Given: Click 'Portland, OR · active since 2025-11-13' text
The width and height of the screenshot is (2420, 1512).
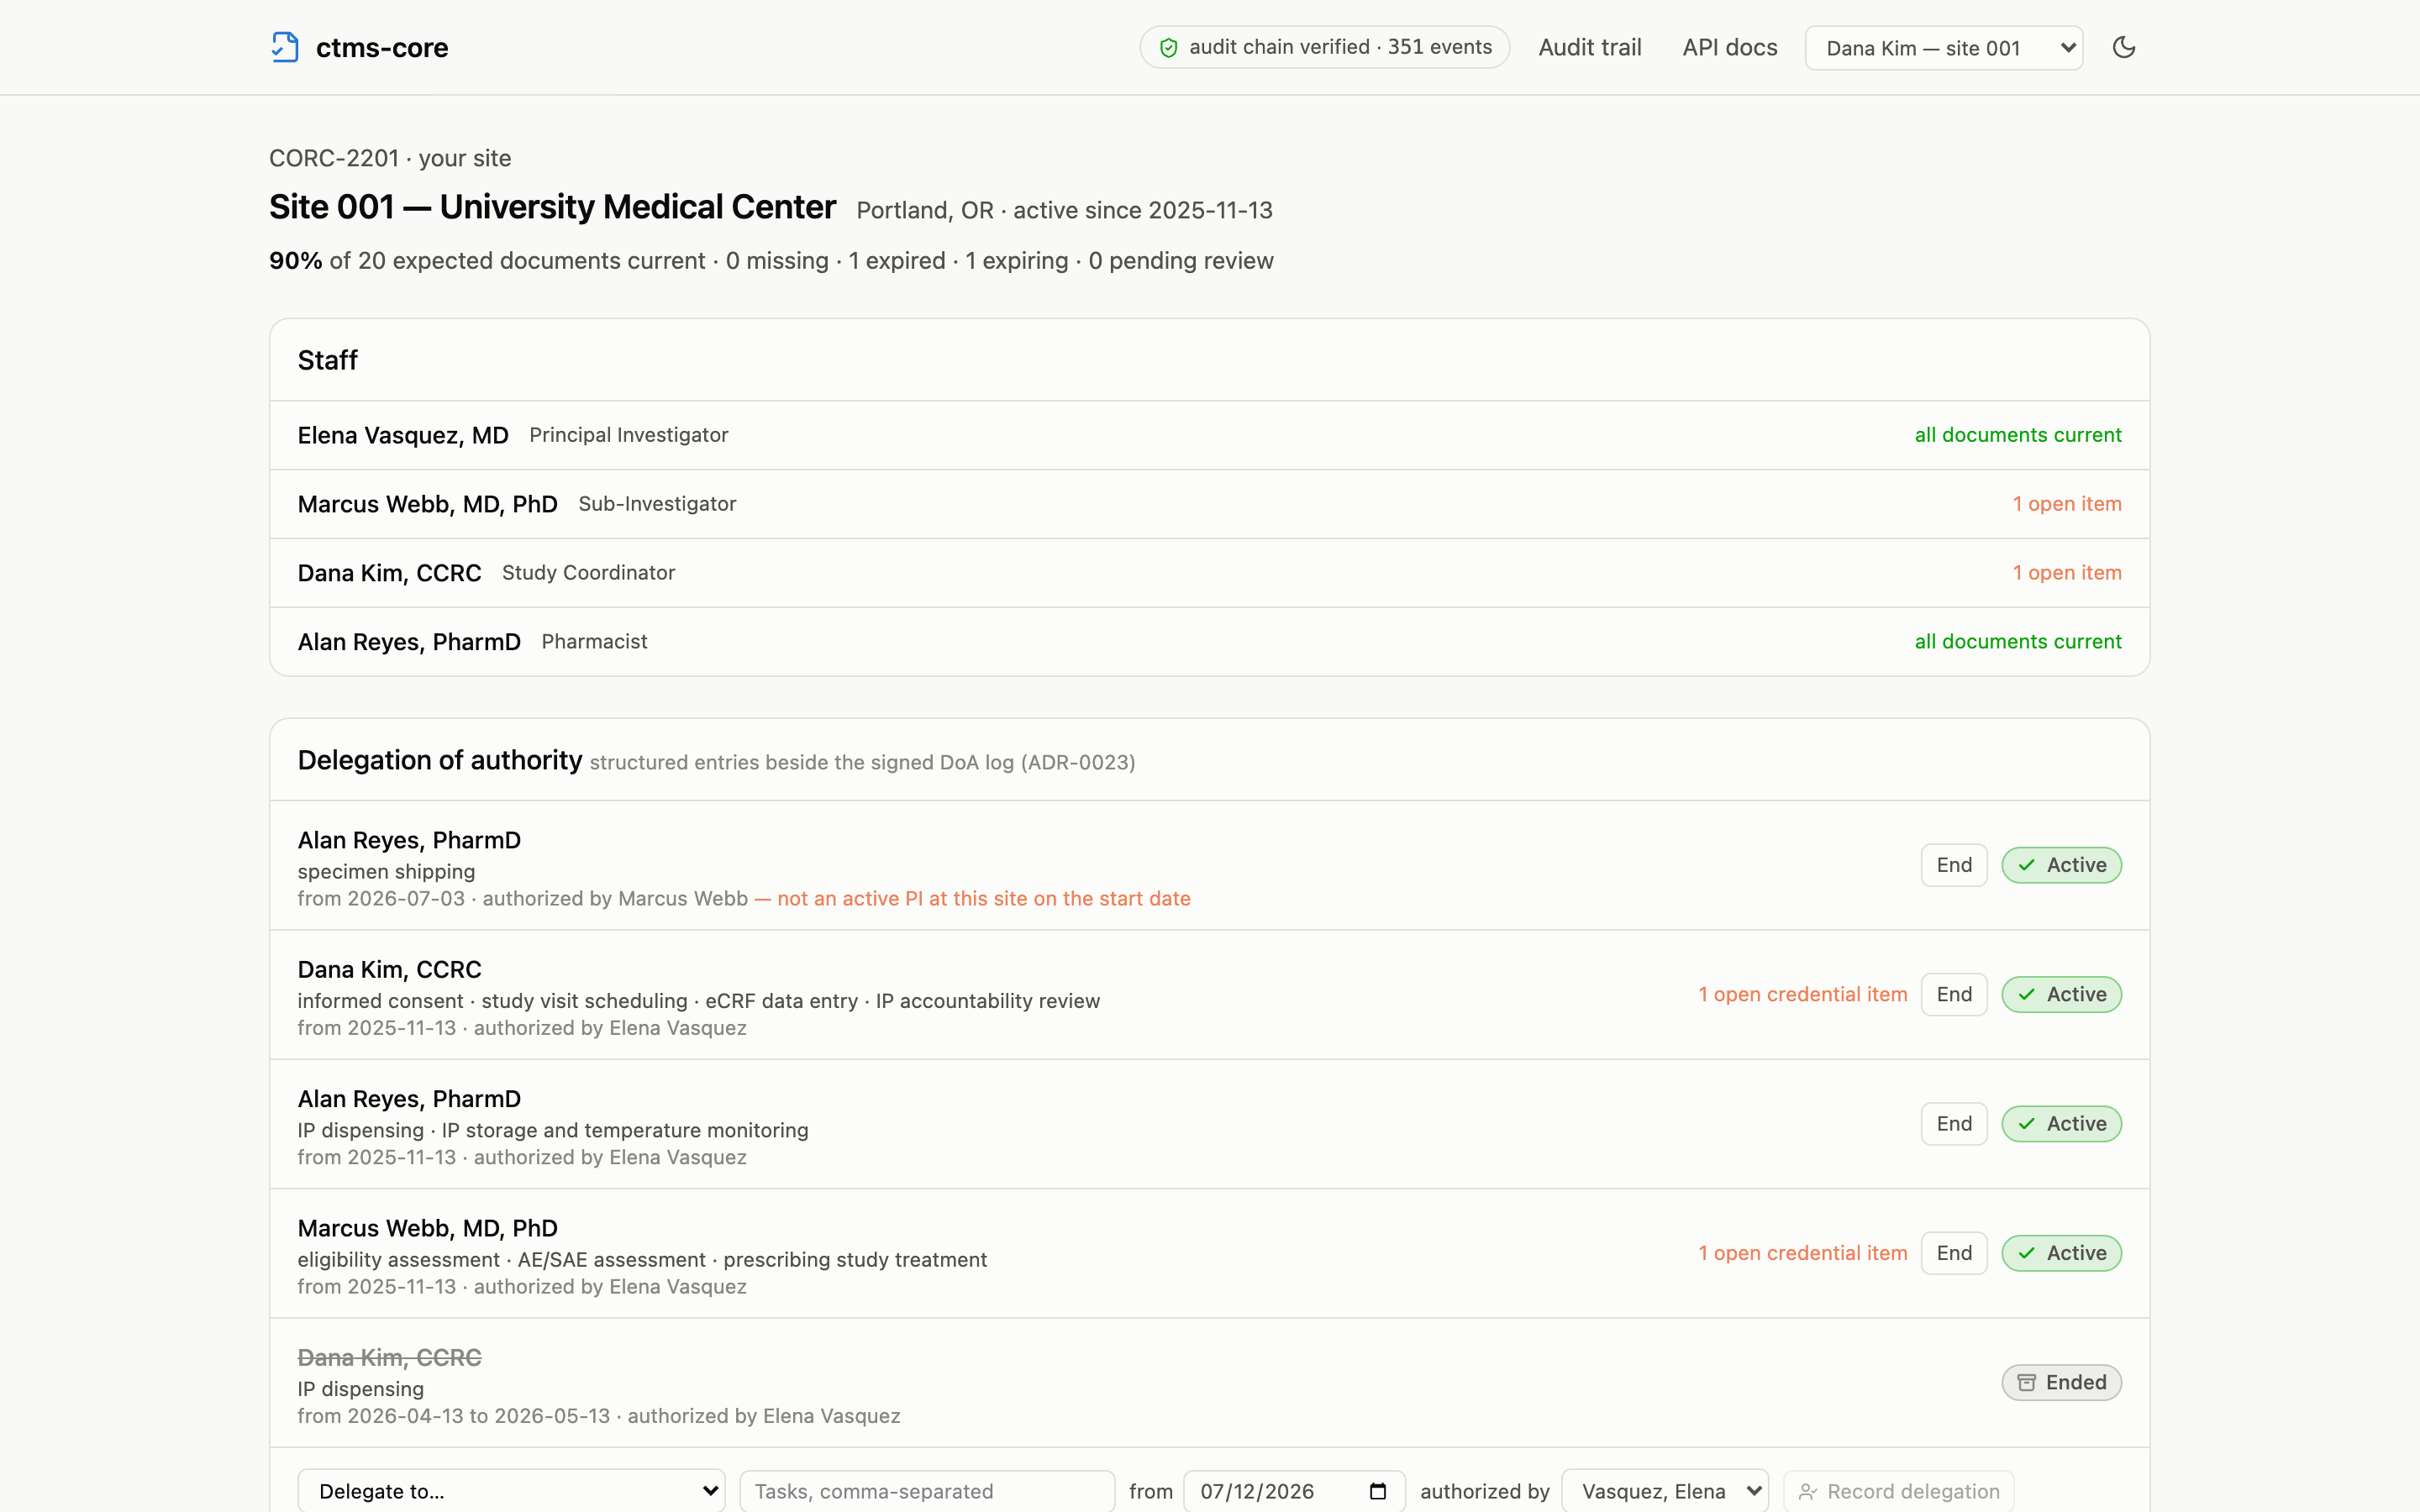Looking at the screenshot, I should pos(1064,210).
